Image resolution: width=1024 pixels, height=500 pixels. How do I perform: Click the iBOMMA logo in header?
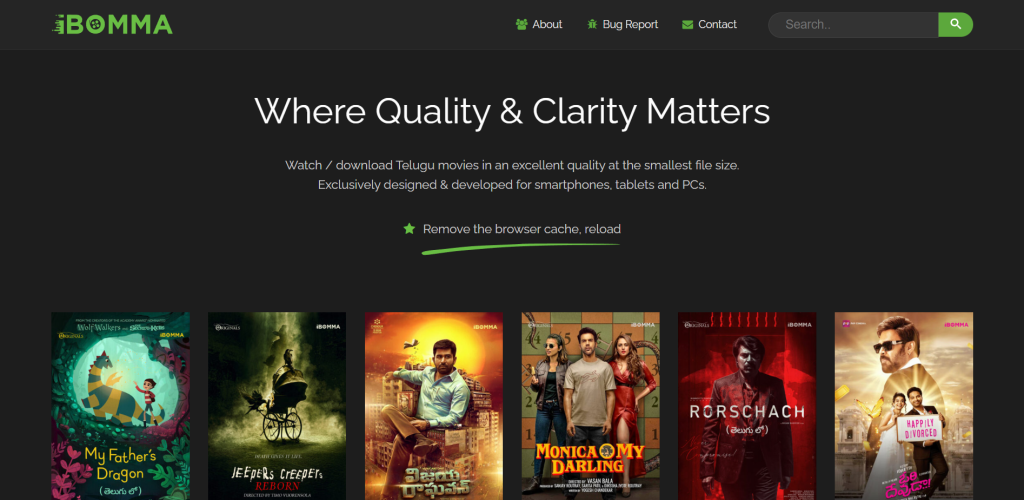coord(112,25)
